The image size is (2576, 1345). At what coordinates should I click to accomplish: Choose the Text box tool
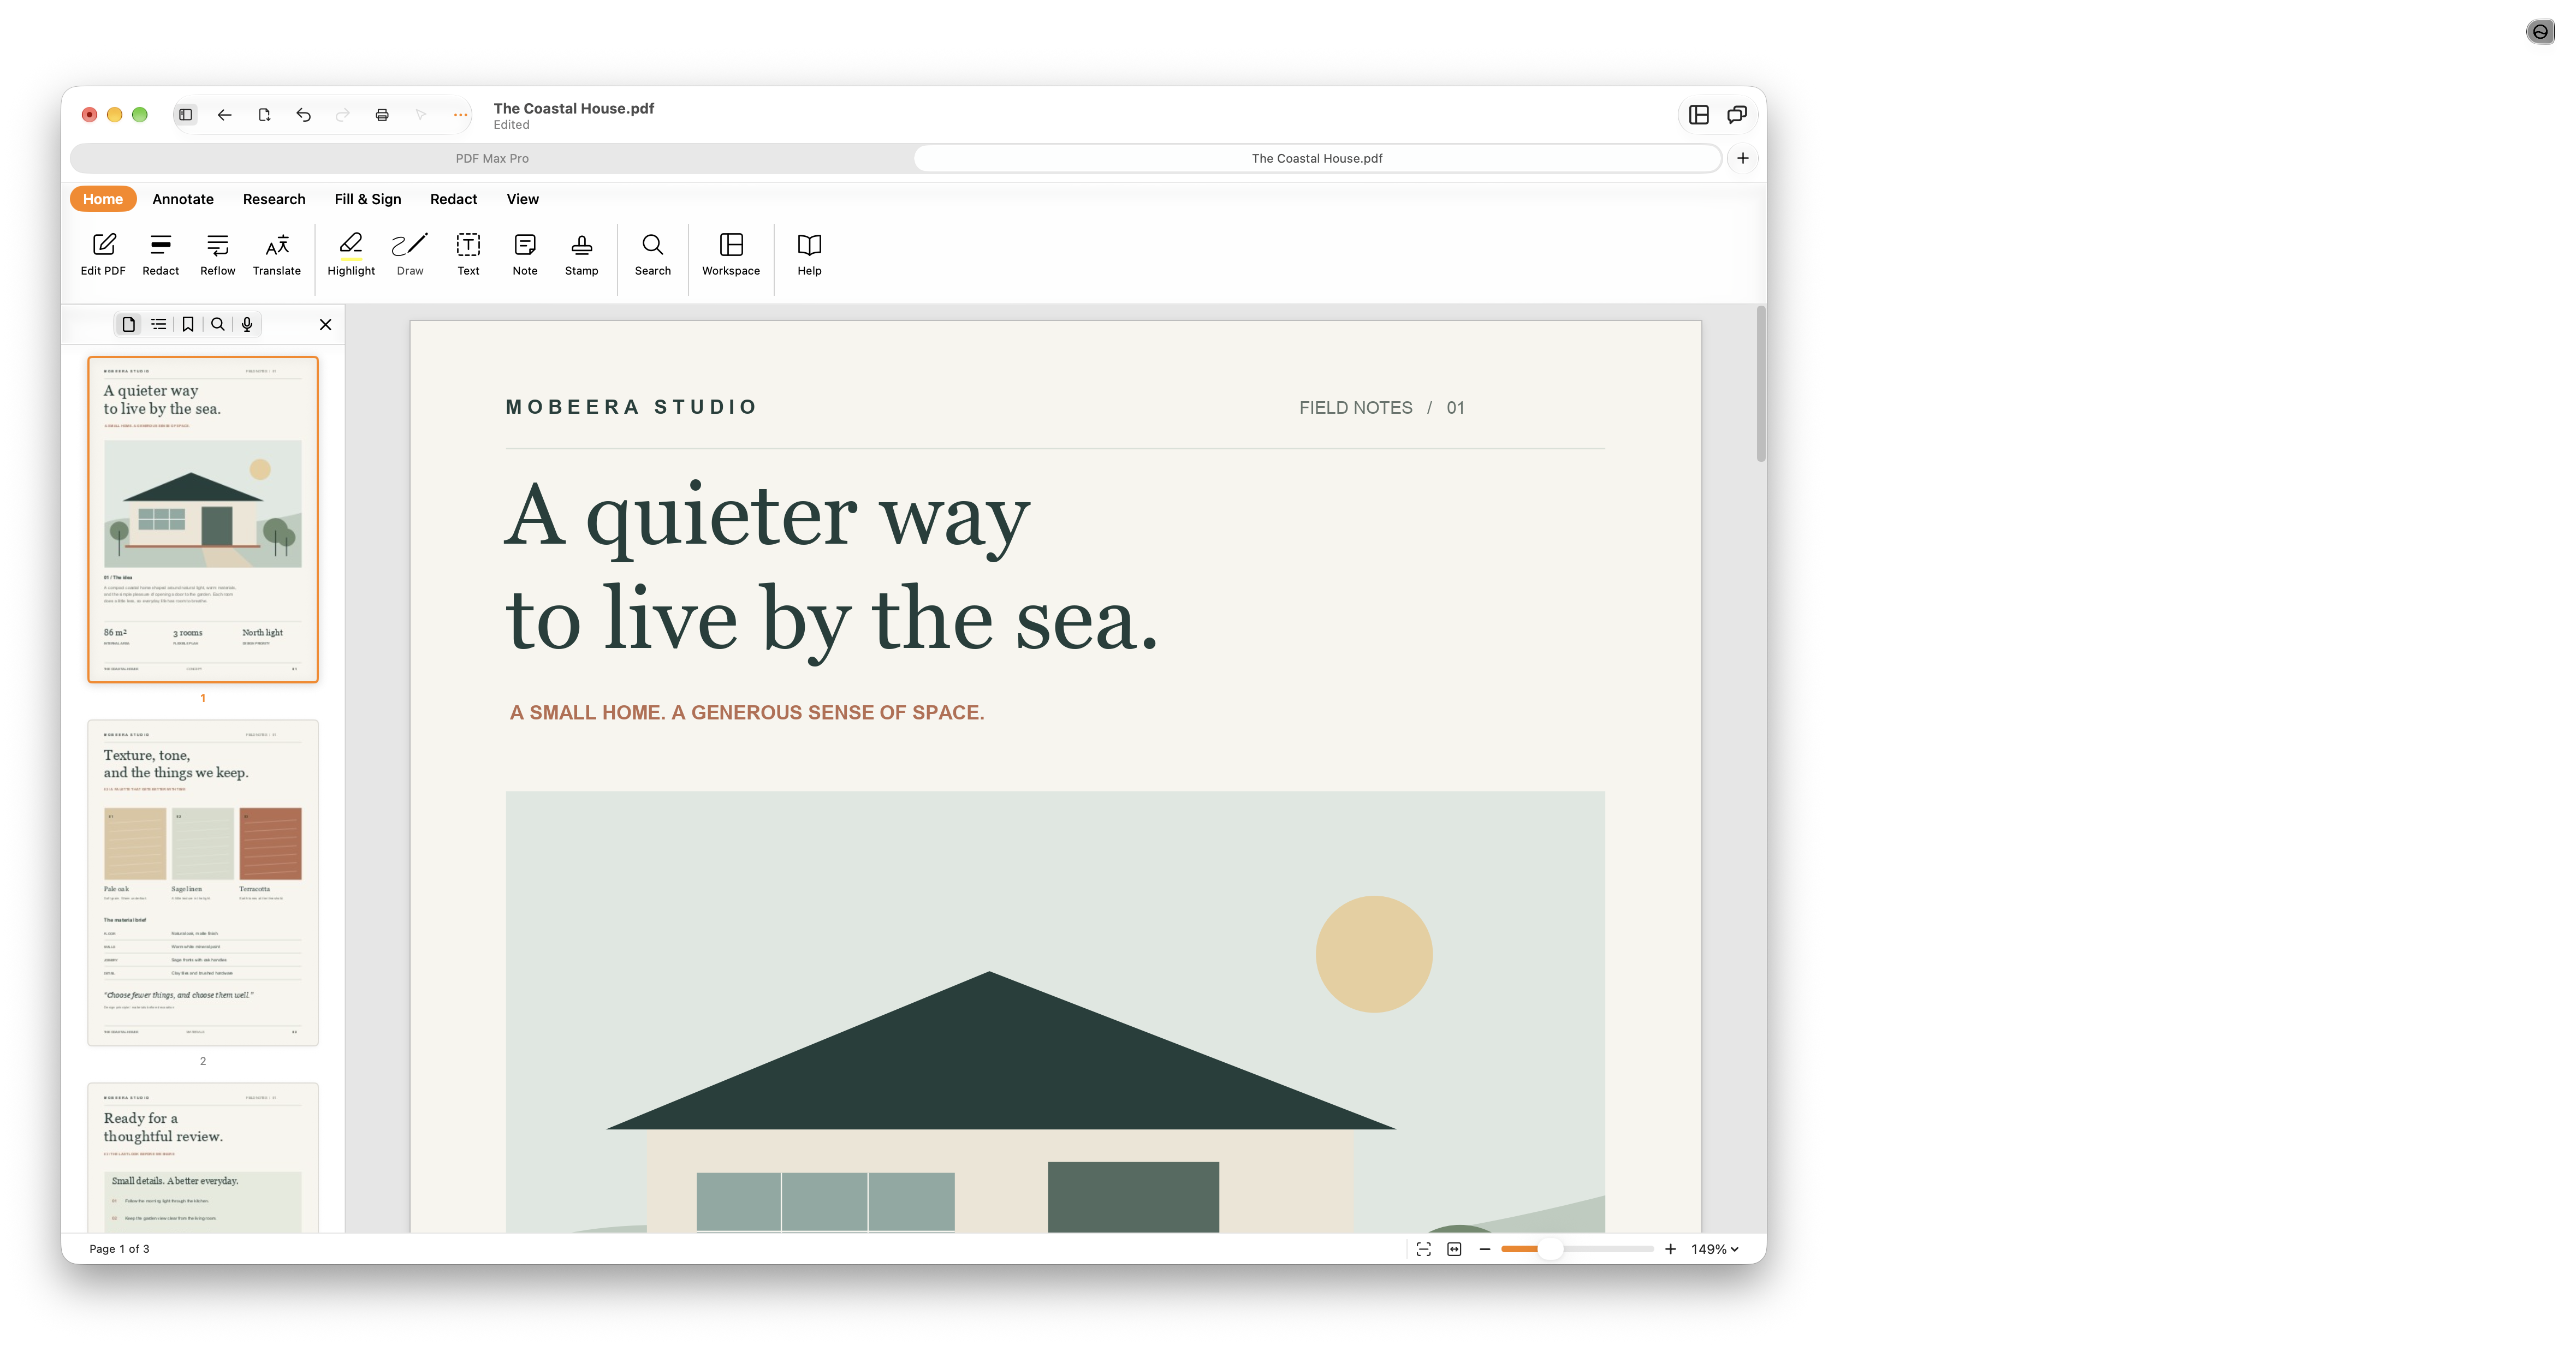pos(468,255)
